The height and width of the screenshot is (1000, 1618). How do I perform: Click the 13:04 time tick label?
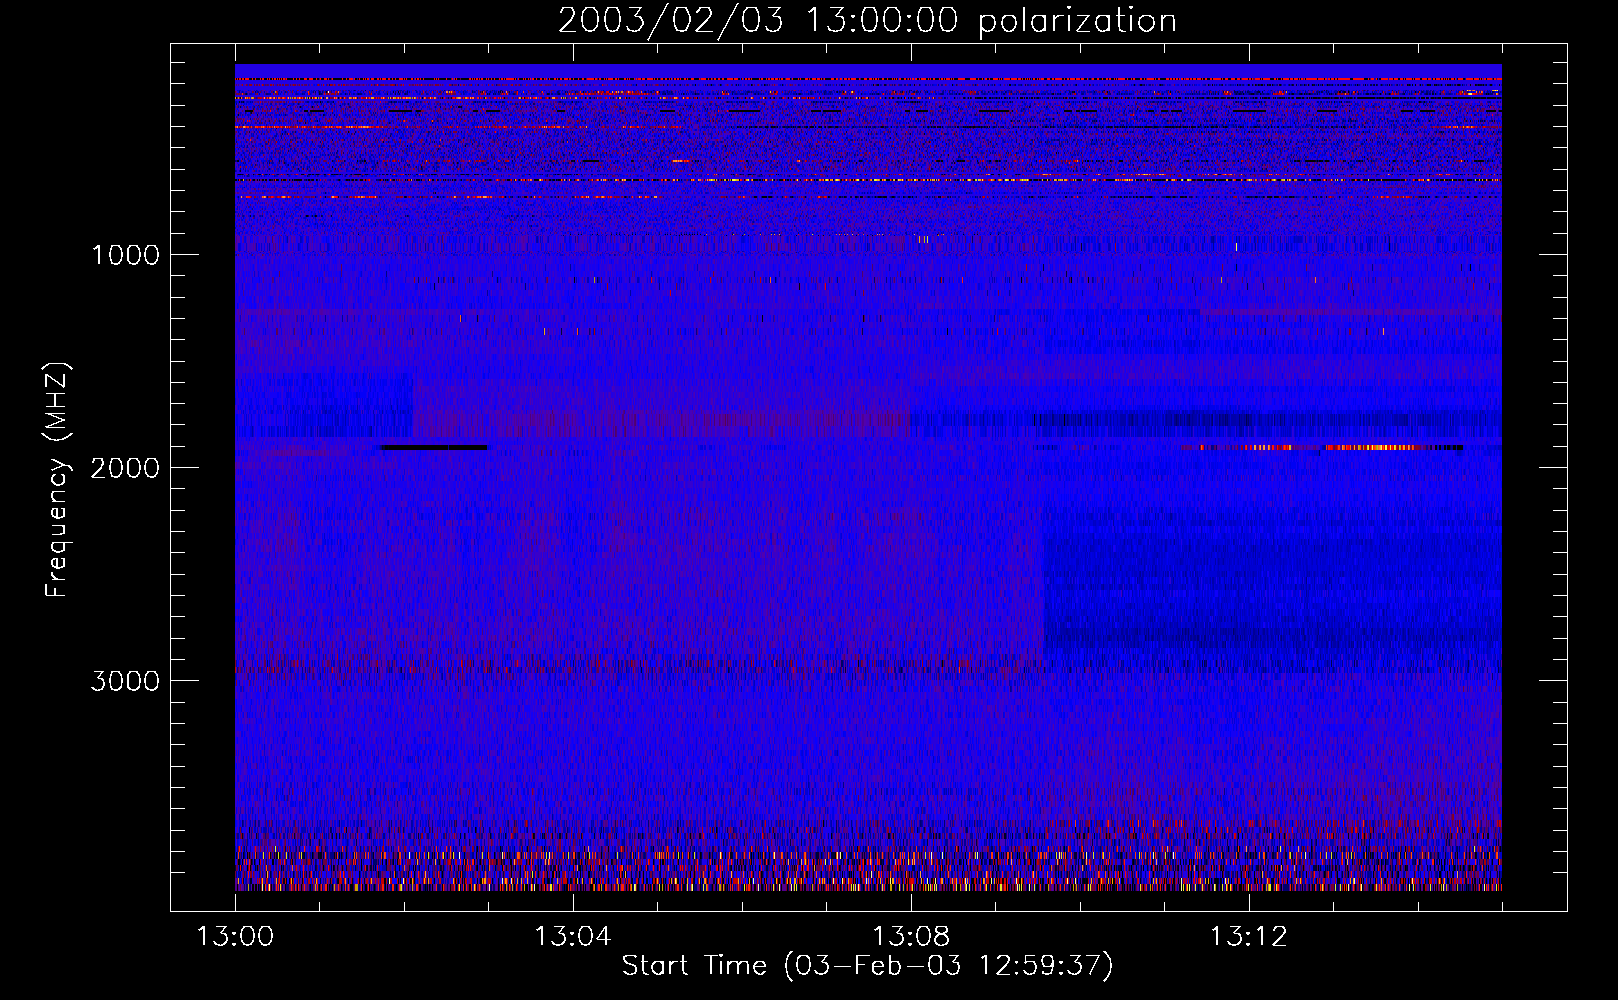[573, 937]
